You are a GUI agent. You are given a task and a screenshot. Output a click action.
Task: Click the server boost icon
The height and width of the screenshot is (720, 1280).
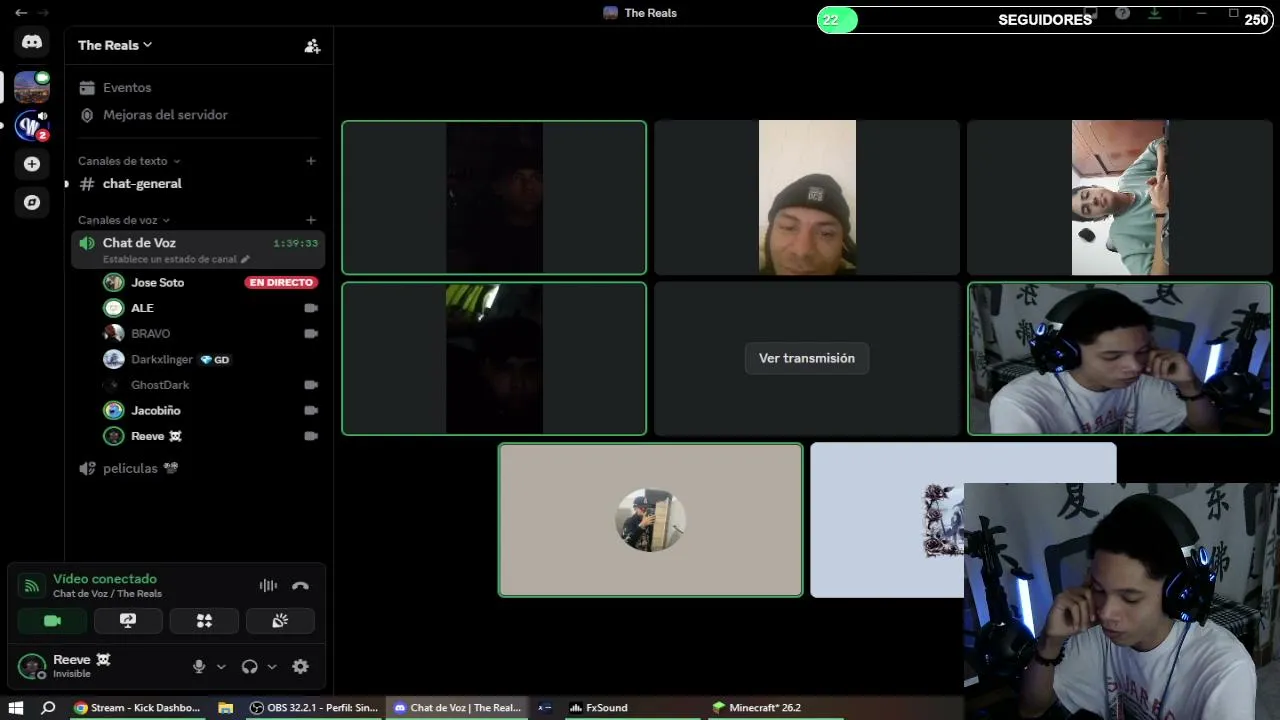87,115
